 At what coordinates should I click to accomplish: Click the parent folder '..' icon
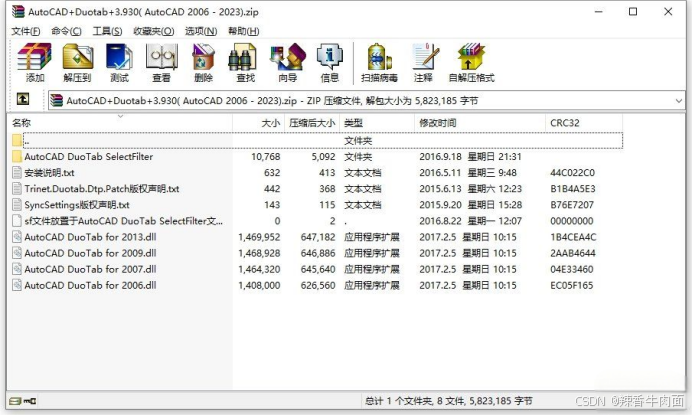click(17, 140)
